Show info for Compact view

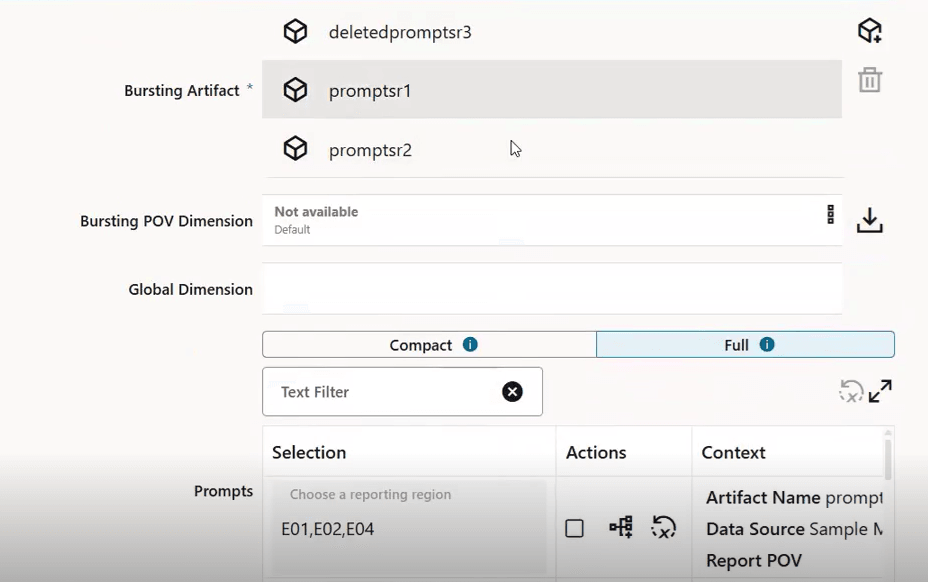click(x=470, y=345)
